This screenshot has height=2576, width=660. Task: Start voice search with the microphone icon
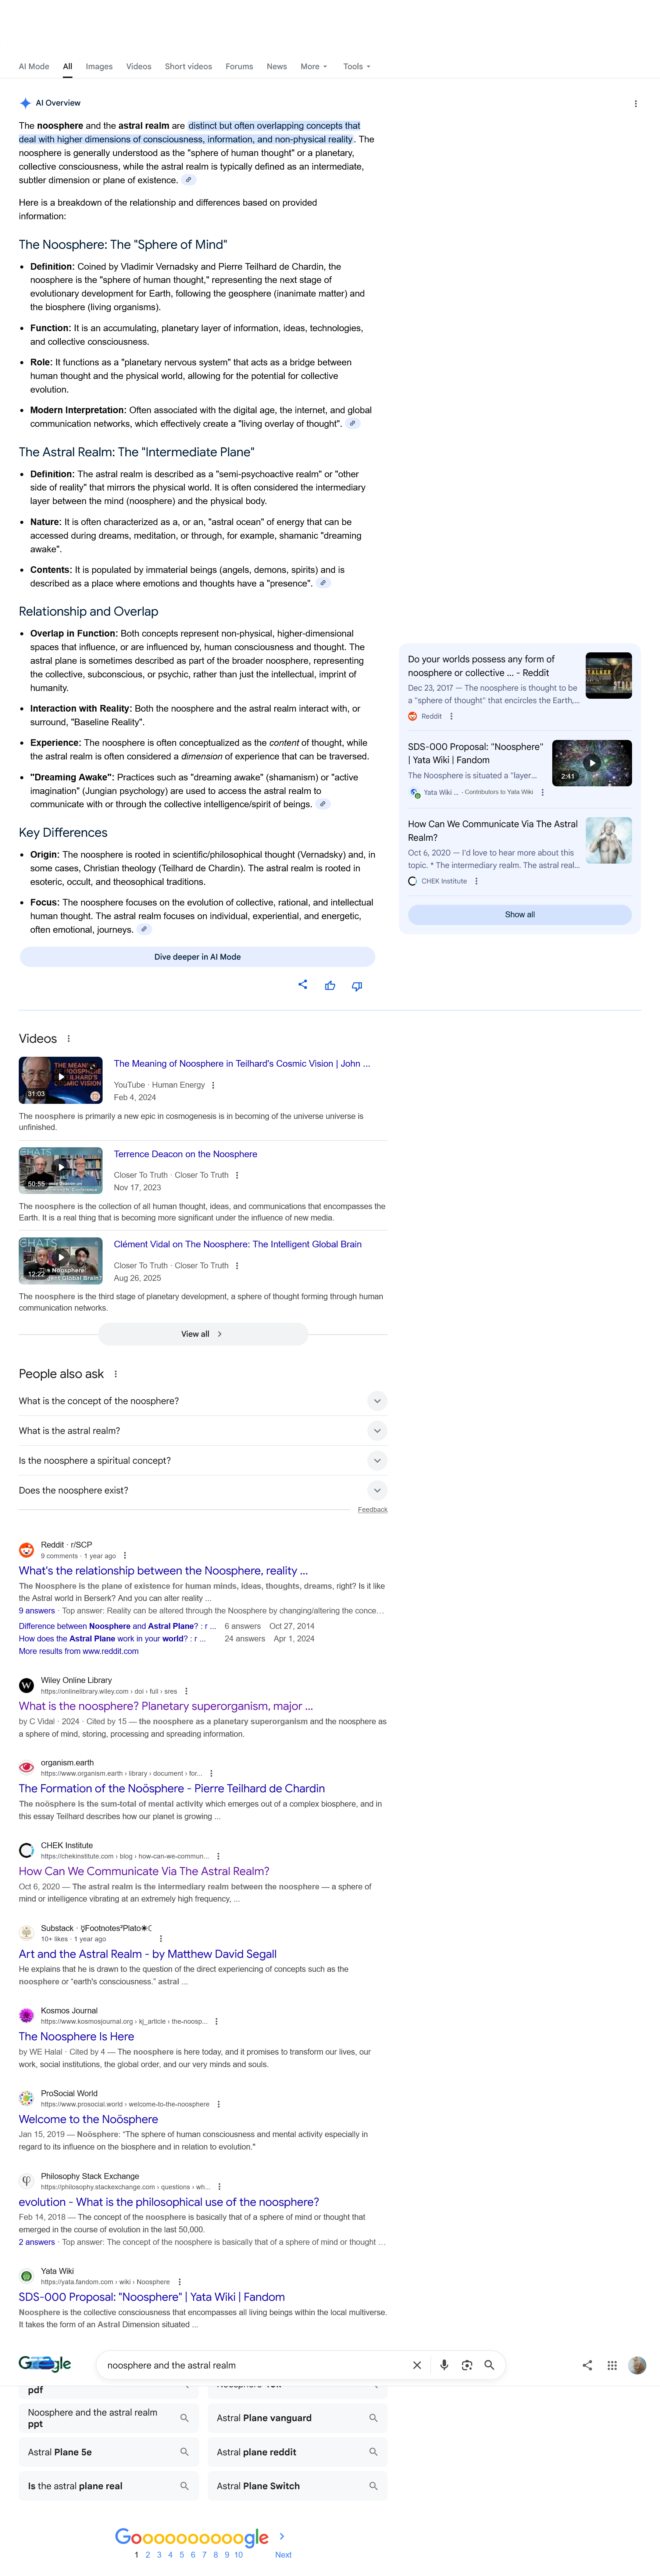point(444,2365)
